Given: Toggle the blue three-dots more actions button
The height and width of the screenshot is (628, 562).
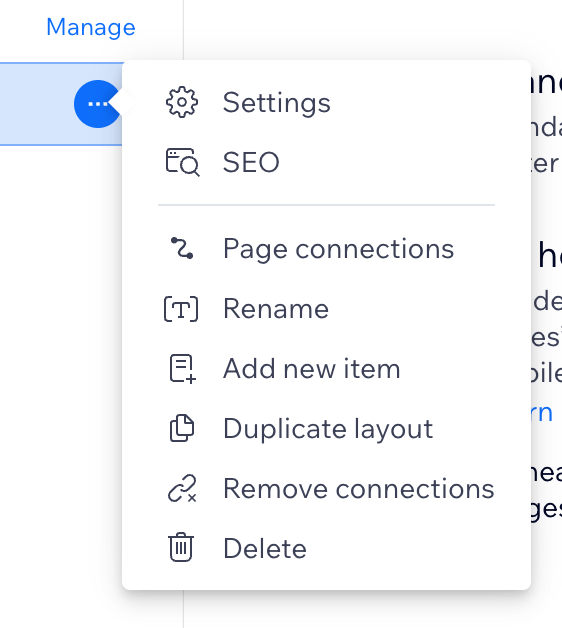Looking at the screenshot, I should coord(98,104).
